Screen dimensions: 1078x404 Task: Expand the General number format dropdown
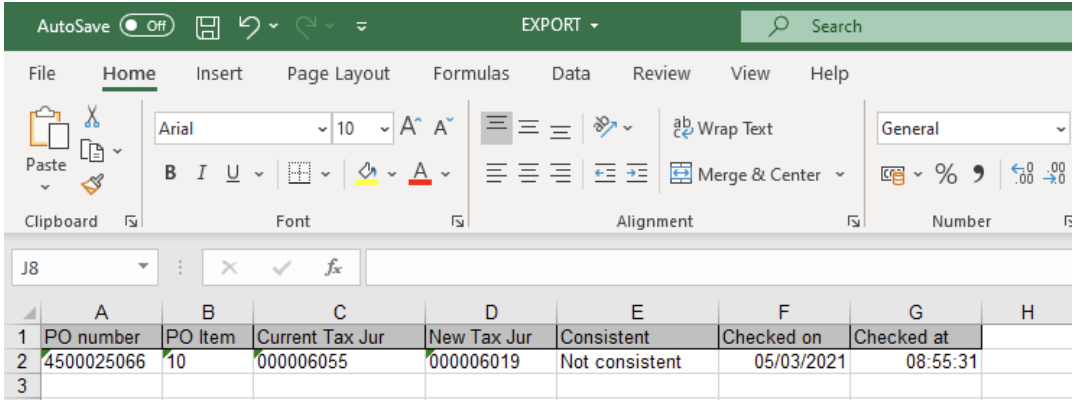[1061, 129]
